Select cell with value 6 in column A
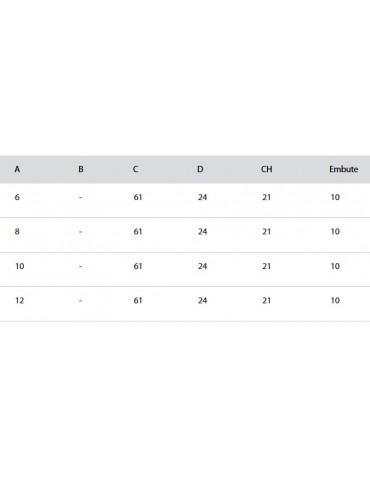 tap(17, 197)
